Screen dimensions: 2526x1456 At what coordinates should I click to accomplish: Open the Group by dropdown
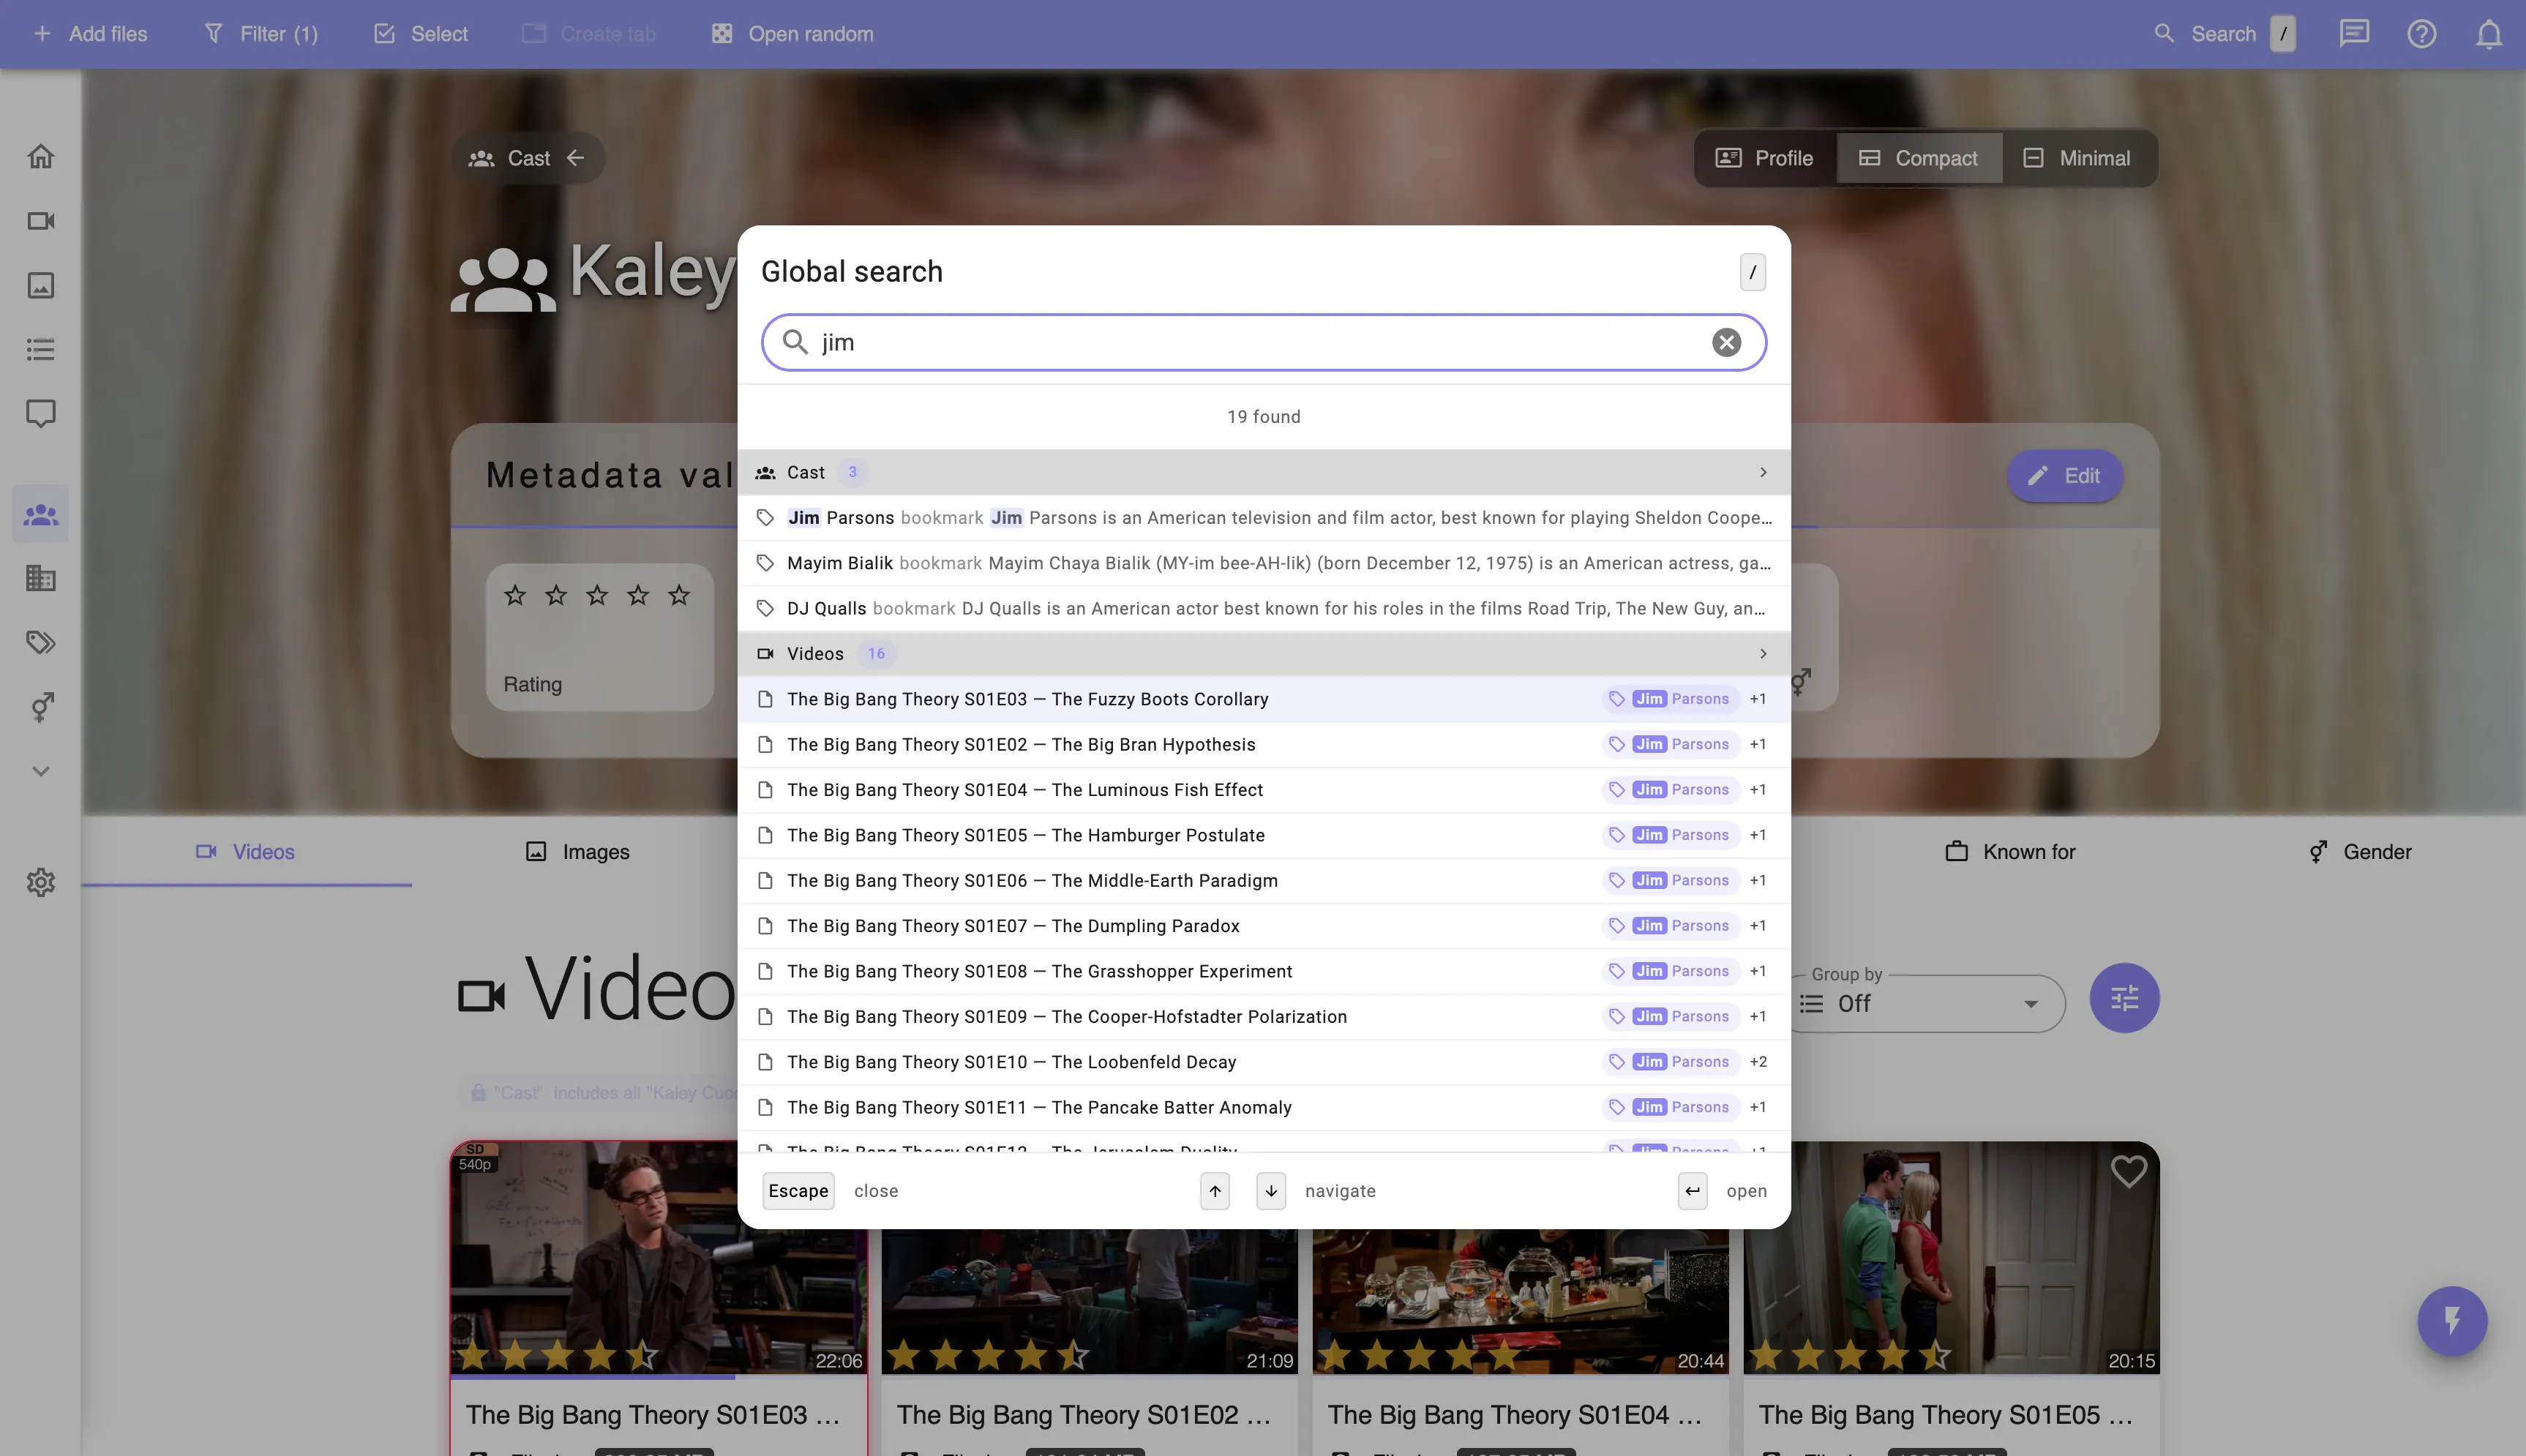(1927, 1004)
